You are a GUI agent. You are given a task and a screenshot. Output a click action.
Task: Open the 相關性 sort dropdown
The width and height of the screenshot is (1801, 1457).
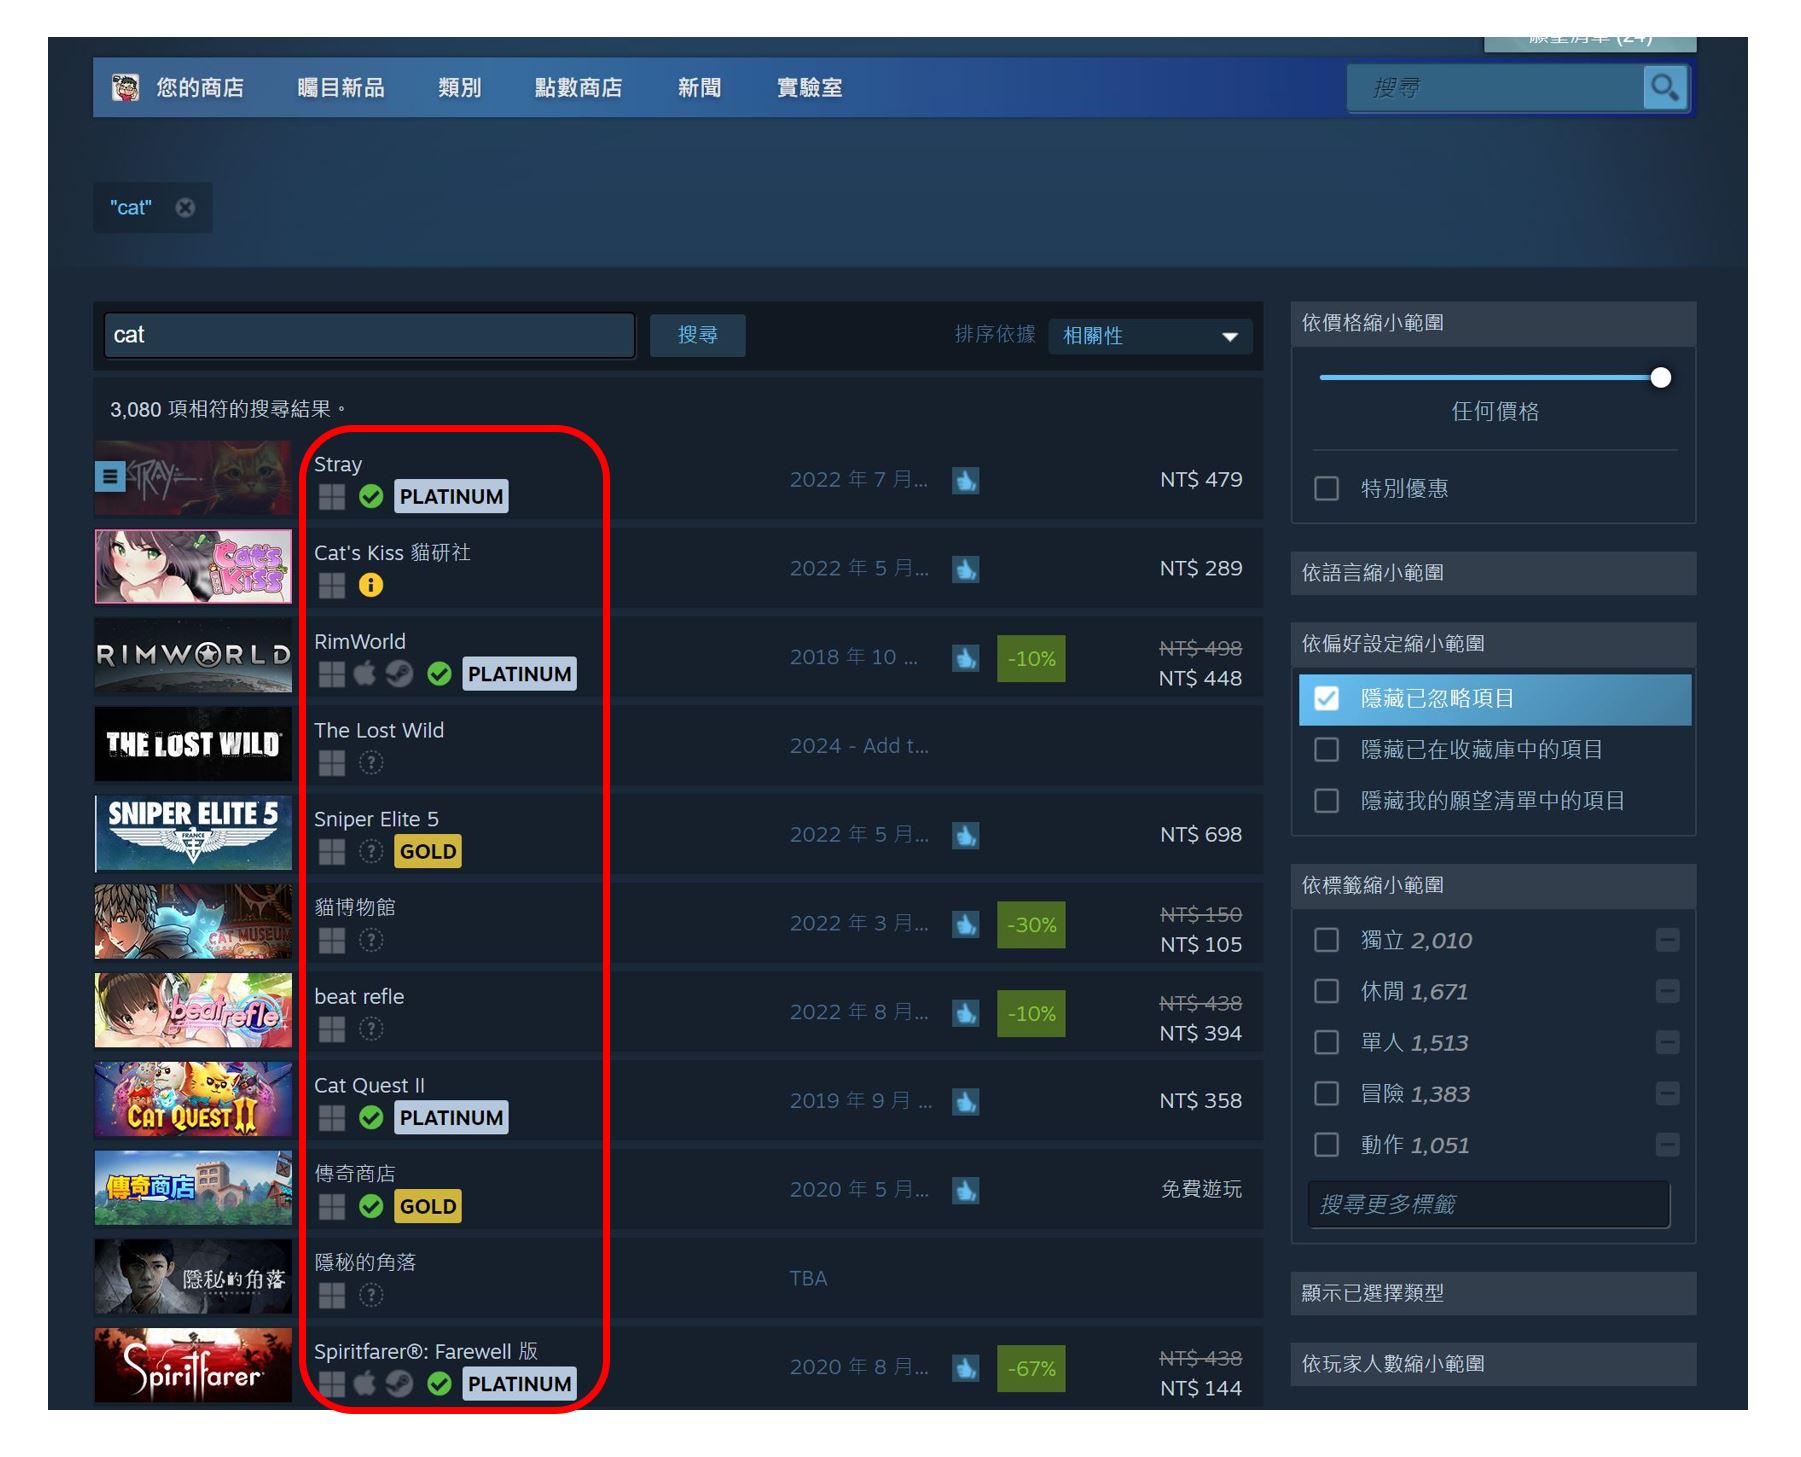(x=1149, y=336)
